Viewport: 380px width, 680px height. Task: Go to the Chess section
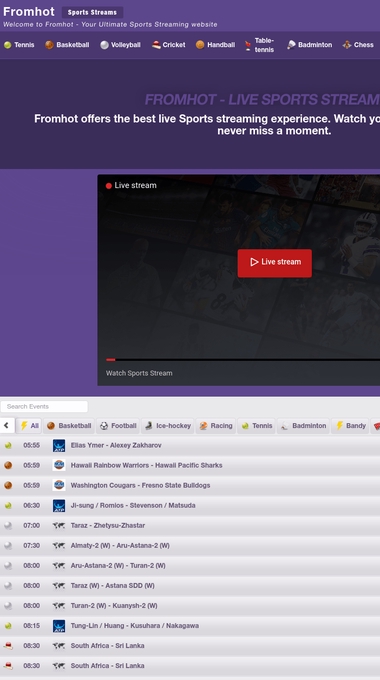pos(358,45)
